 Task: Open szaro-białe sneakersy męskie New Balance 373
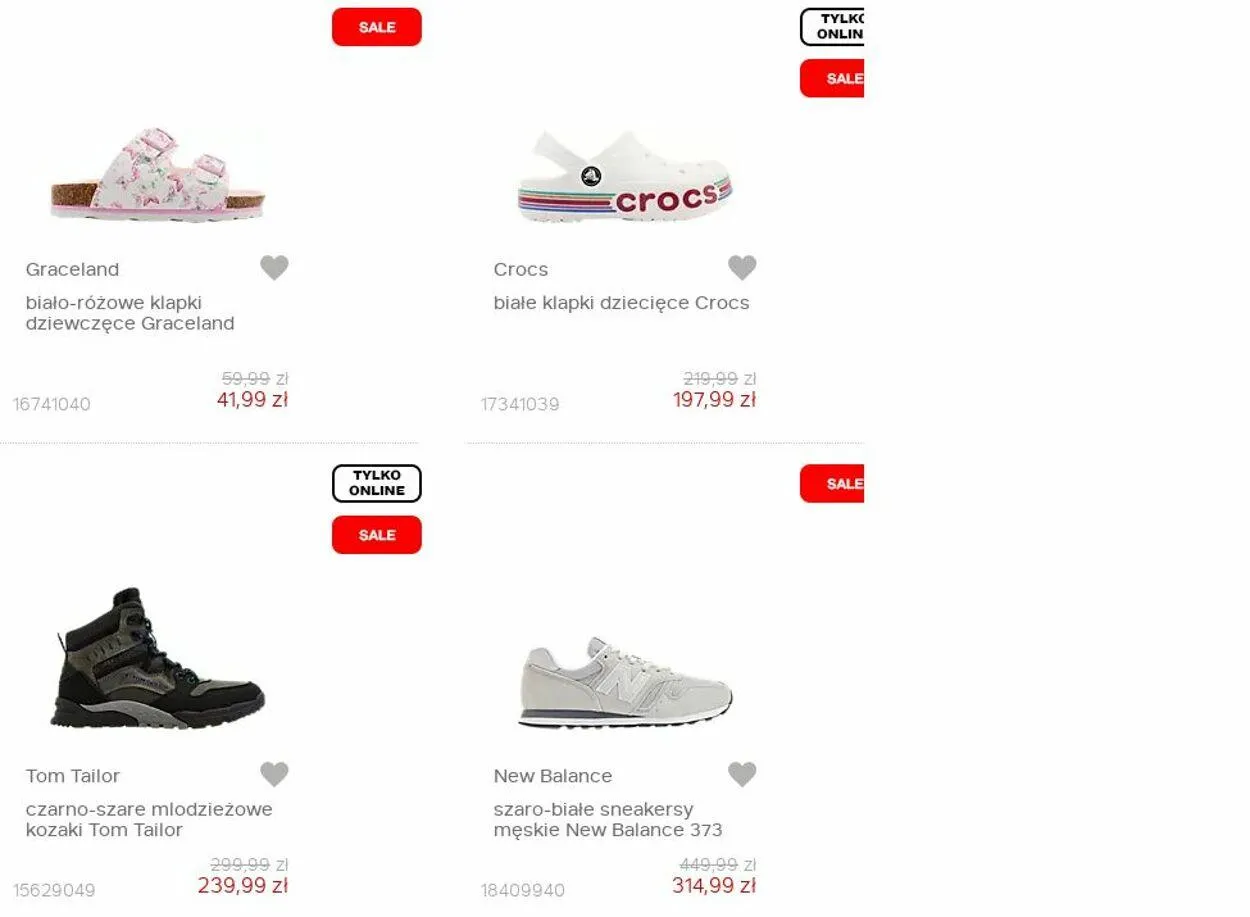(608, 820)
